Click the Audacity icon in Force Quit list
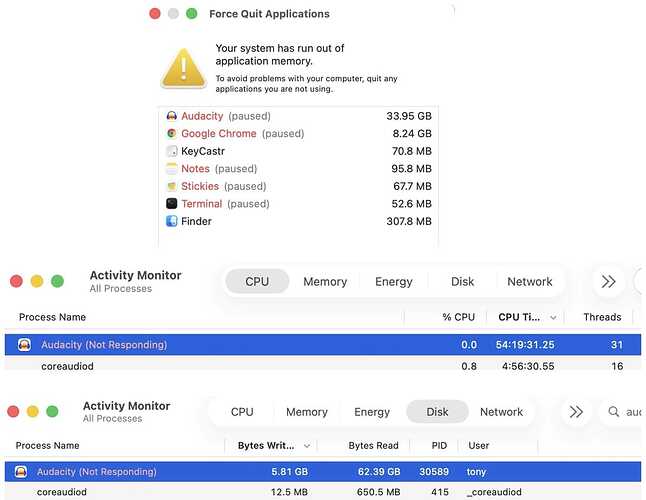Screen dimensions: 646x500 click(x=171, y=116)
